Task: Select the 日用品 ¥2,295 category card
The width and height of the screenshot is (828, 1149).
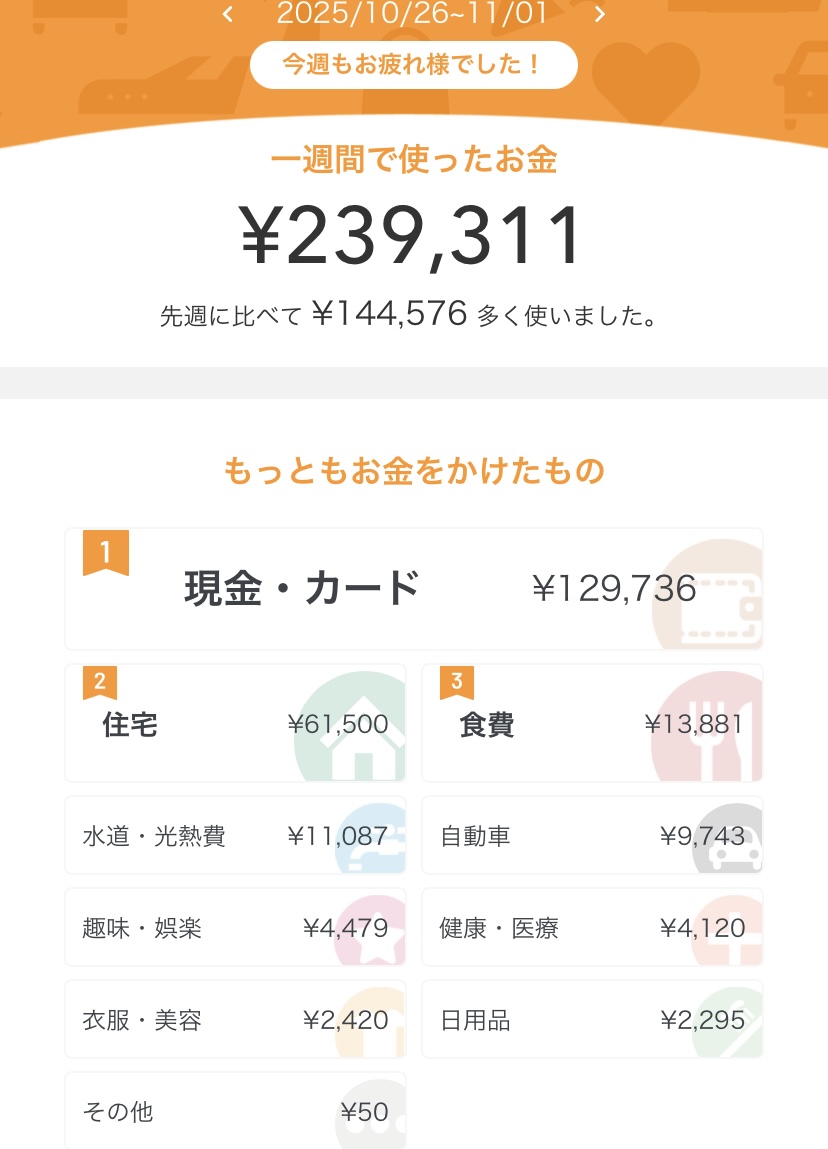Action: pos(592,1020)
